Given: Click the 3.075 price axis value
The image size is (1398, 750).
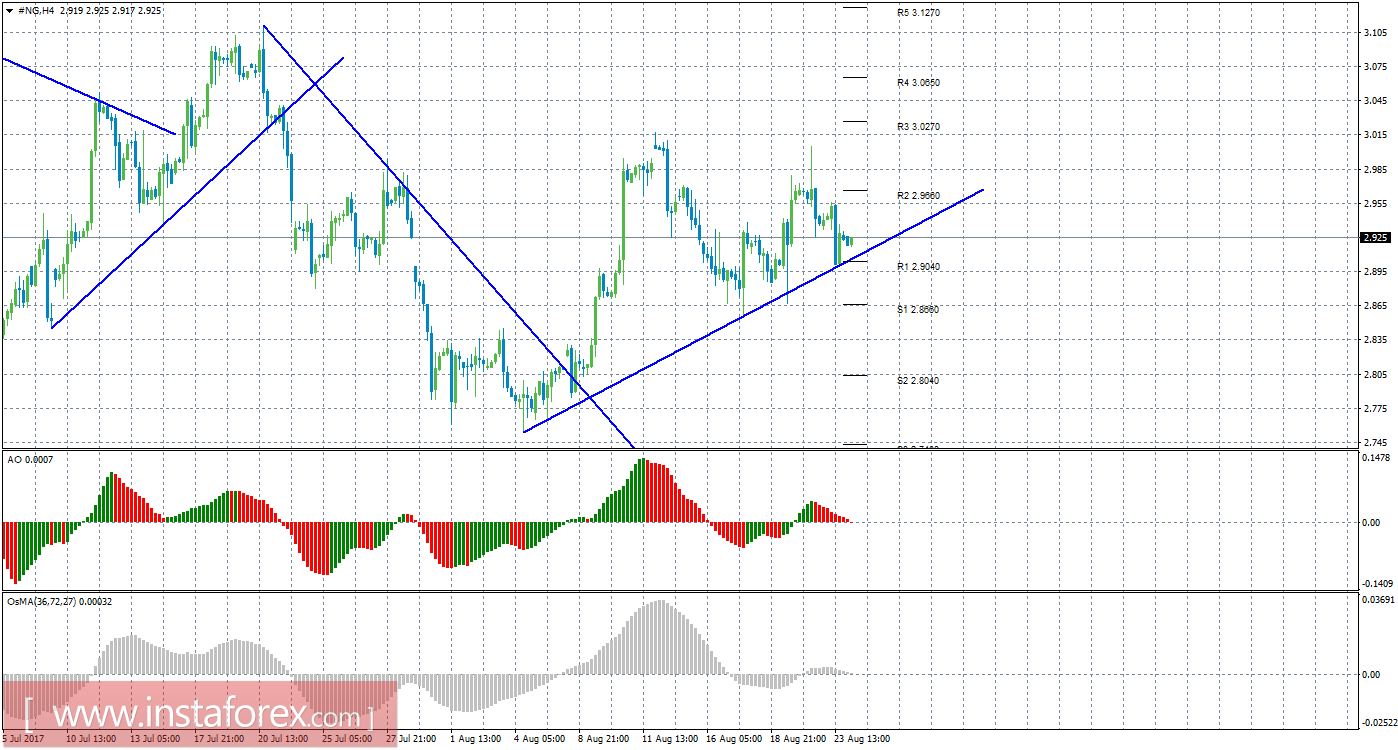Looking at the screenshot, I should (1376, 66).
